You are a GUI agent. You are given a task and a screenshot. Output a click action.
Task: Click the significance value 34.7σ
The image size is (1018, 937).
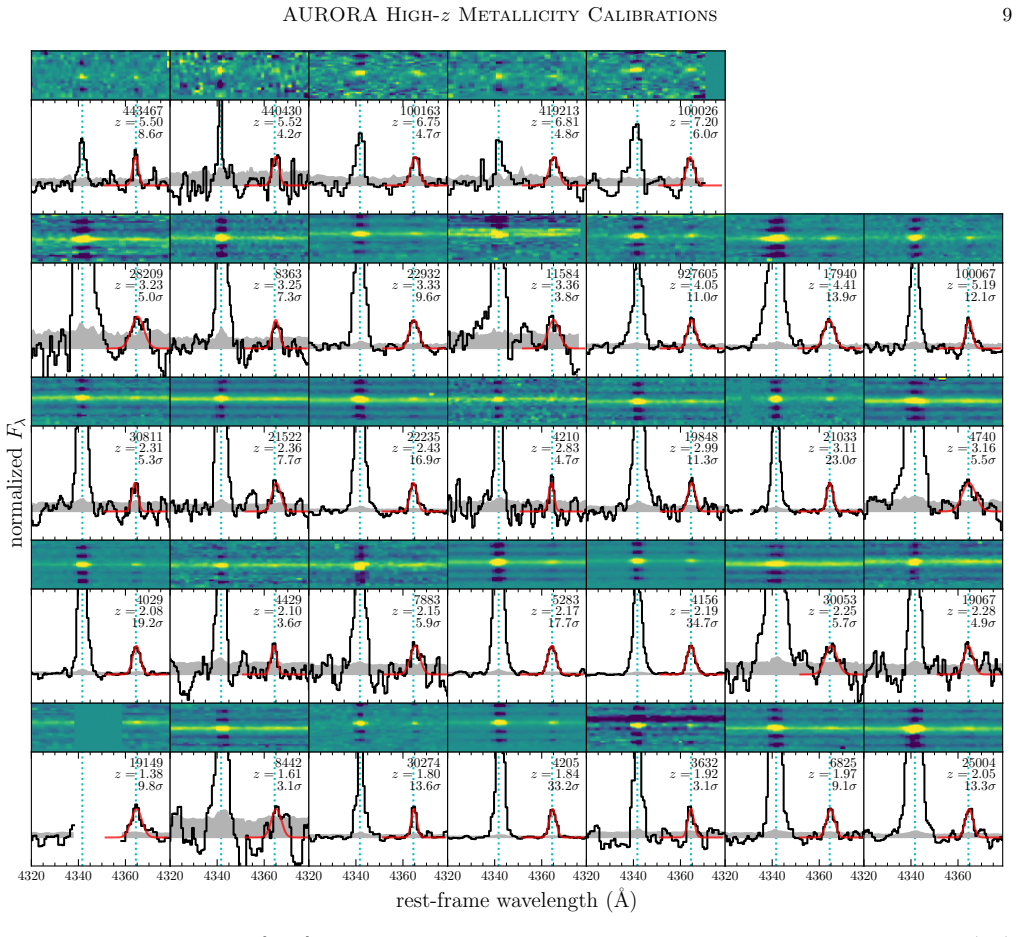702,623
